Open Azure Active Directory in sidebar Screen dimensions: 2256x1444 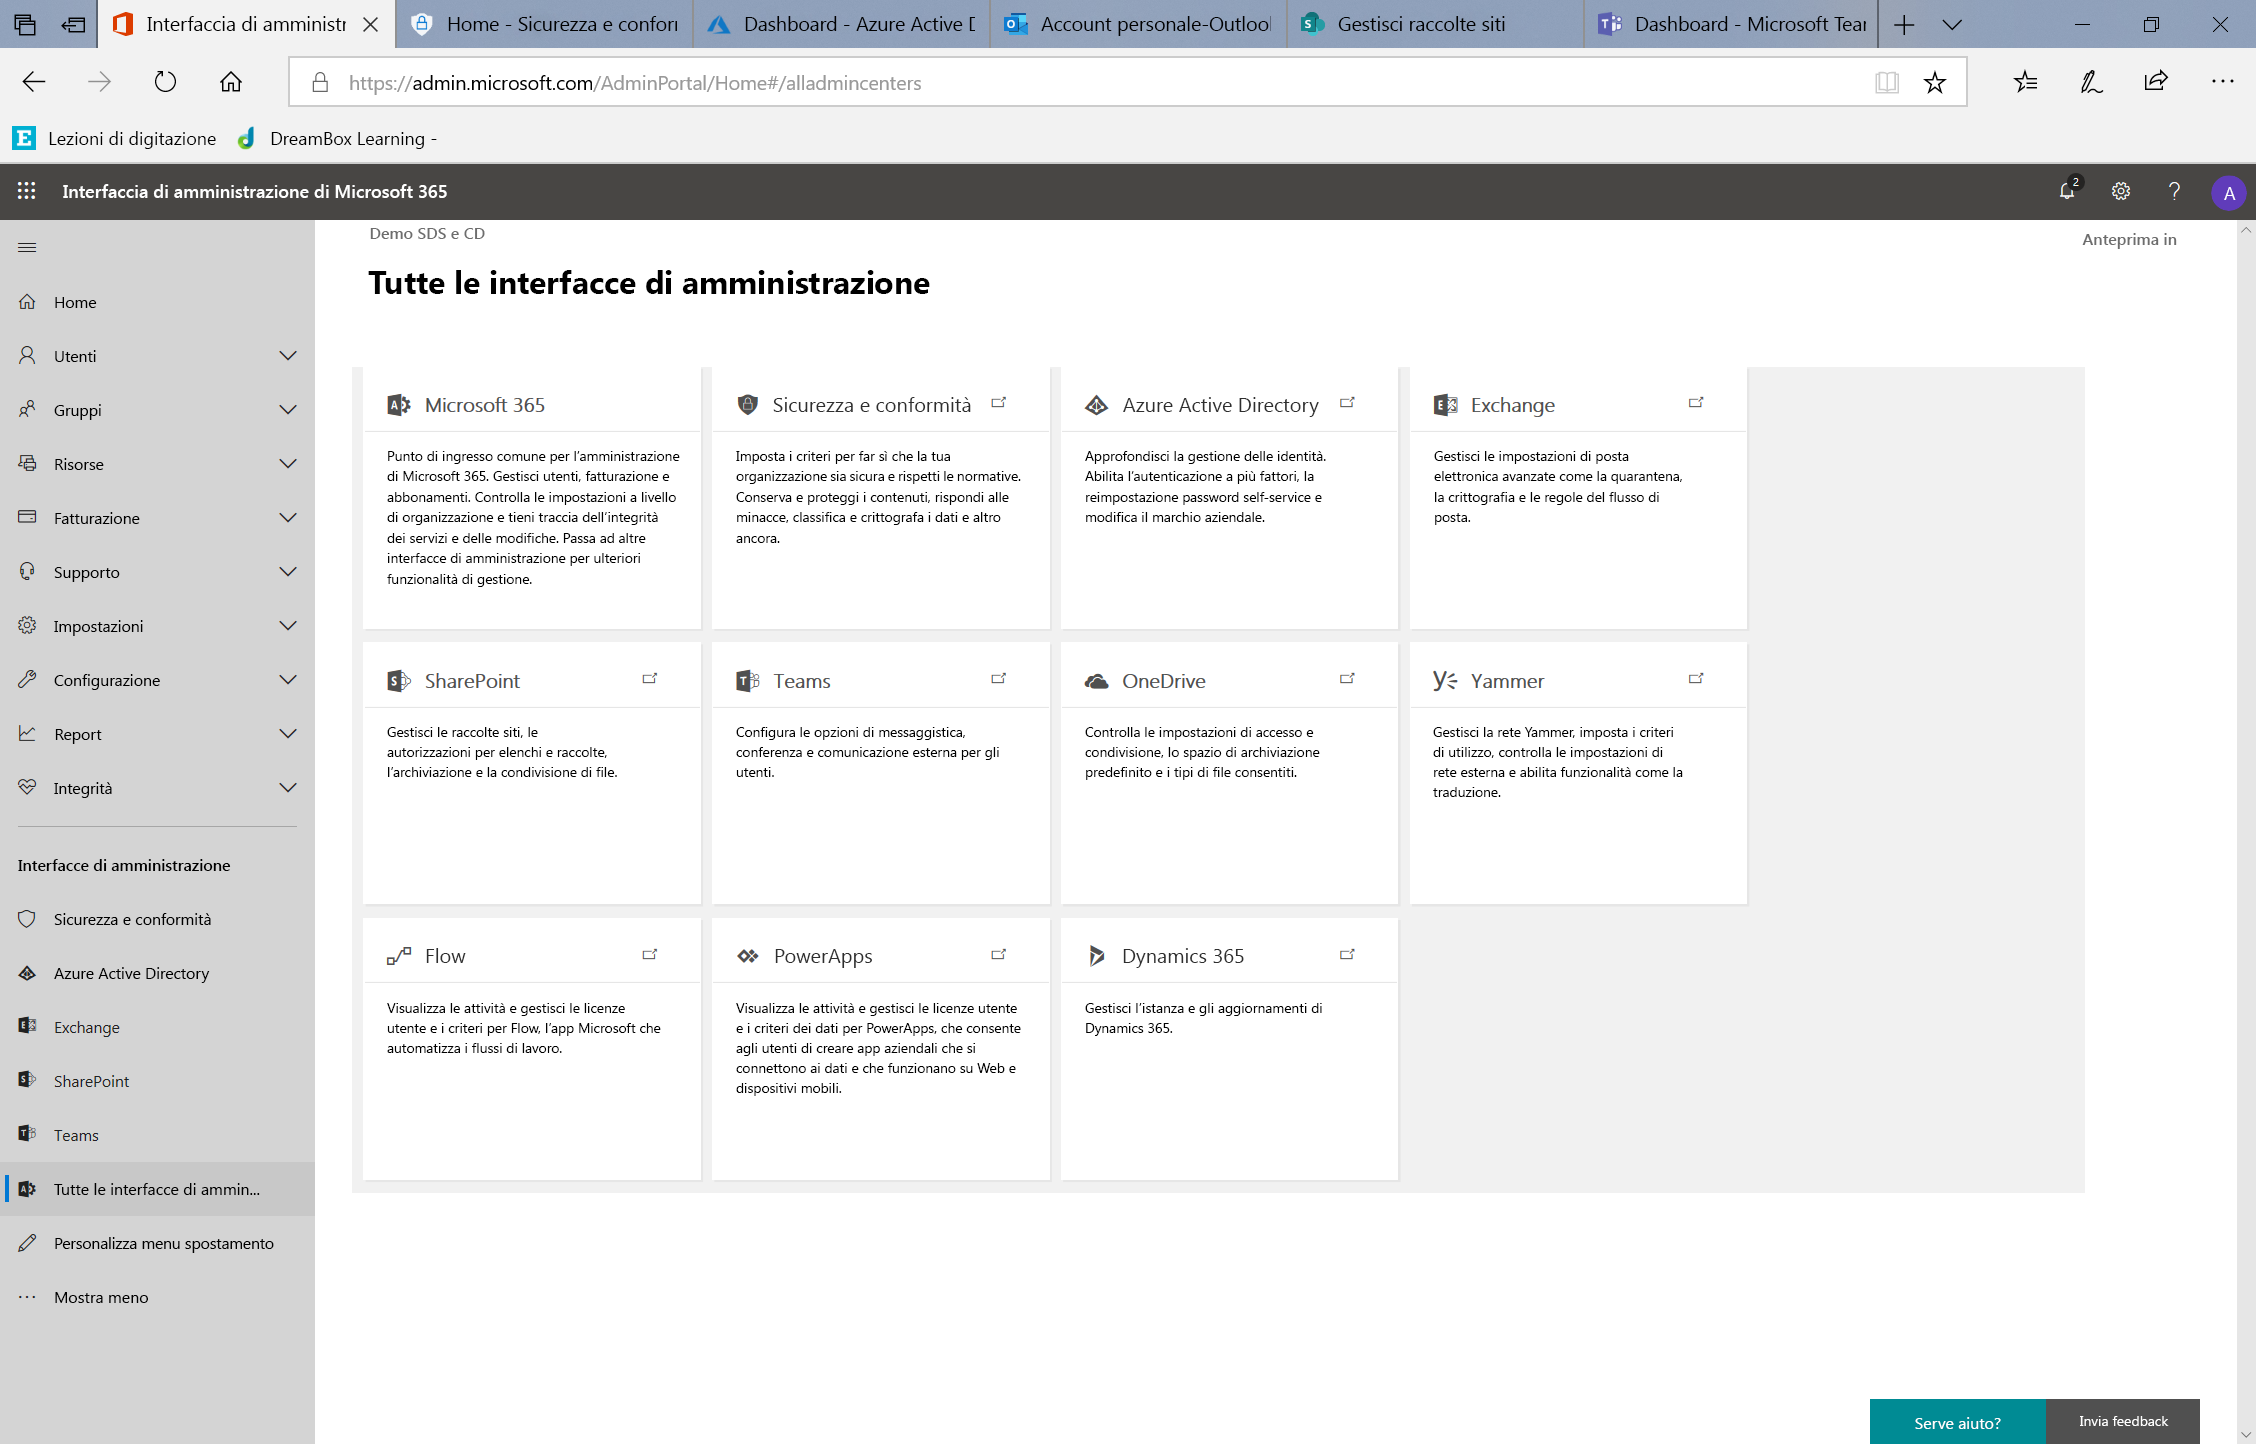pyautogui.click(x=157, y=973)
